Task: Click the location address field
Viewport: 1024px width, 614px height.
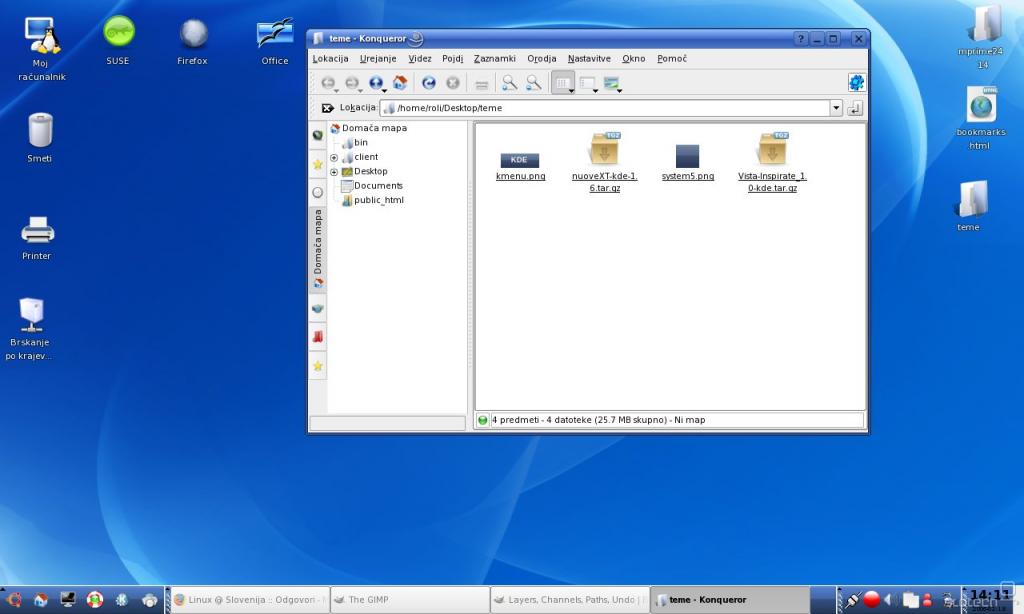Action: pos(605,108)
